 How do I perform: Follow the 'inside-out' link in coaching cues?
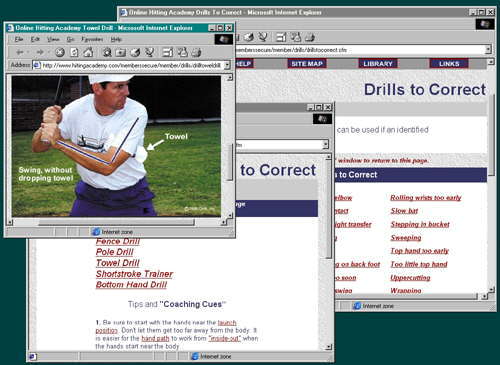pos(225,338)
